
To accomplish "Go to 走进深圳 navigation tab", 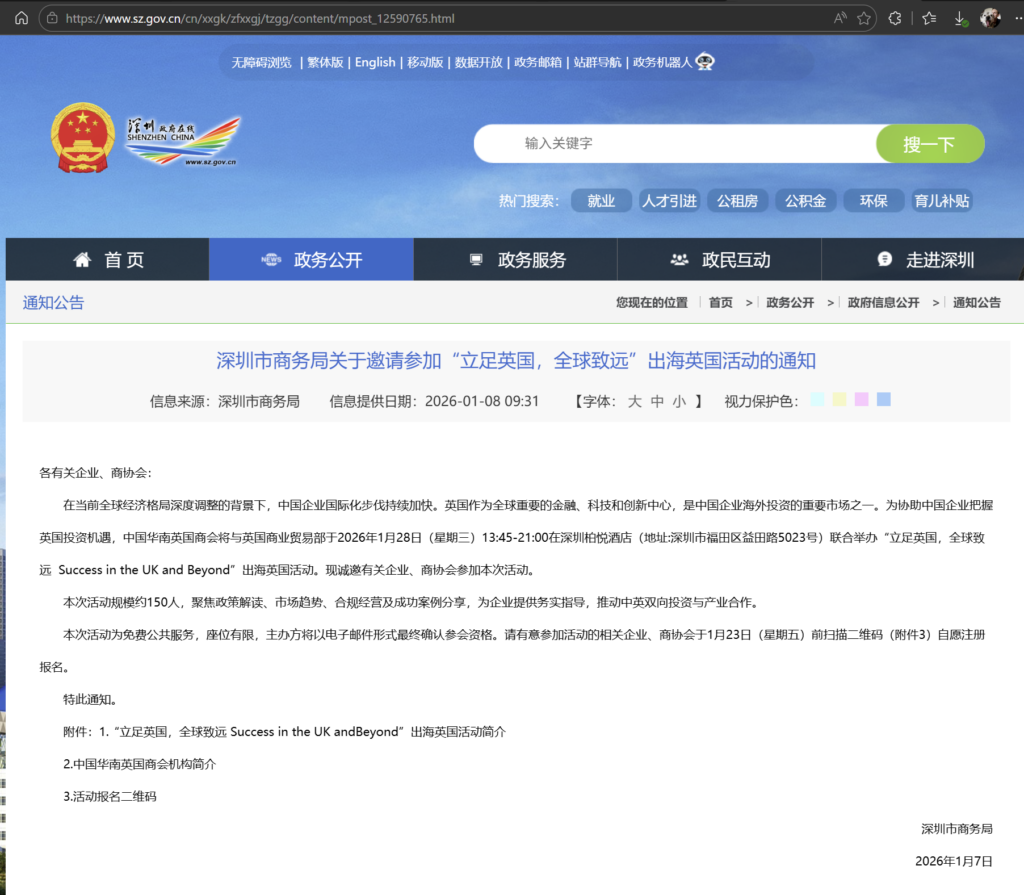I will 924,260.
